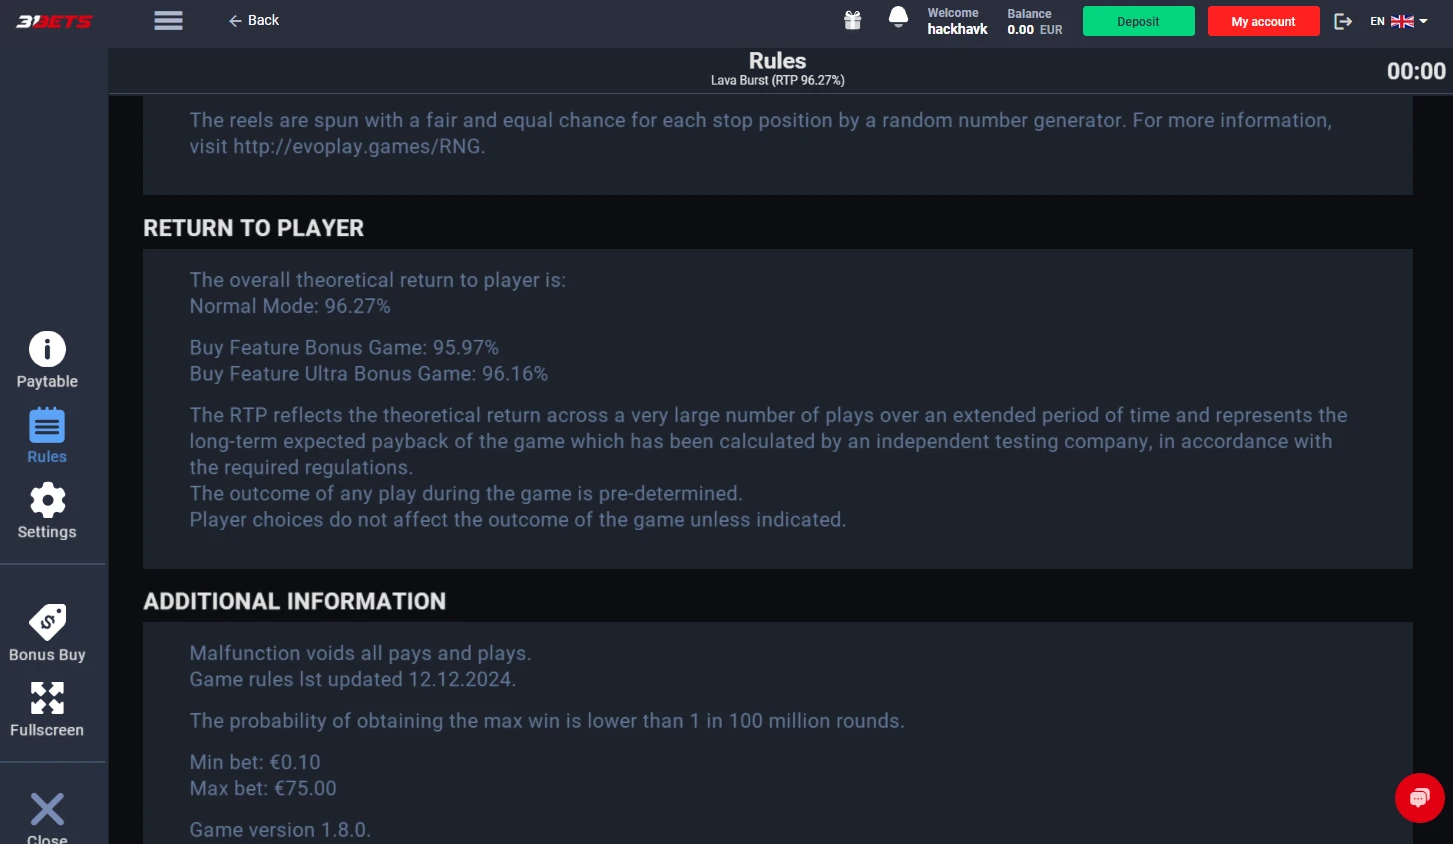Click the 31Bets logo
Viewport: 1453px width, 844px height.
coord(54,21)
